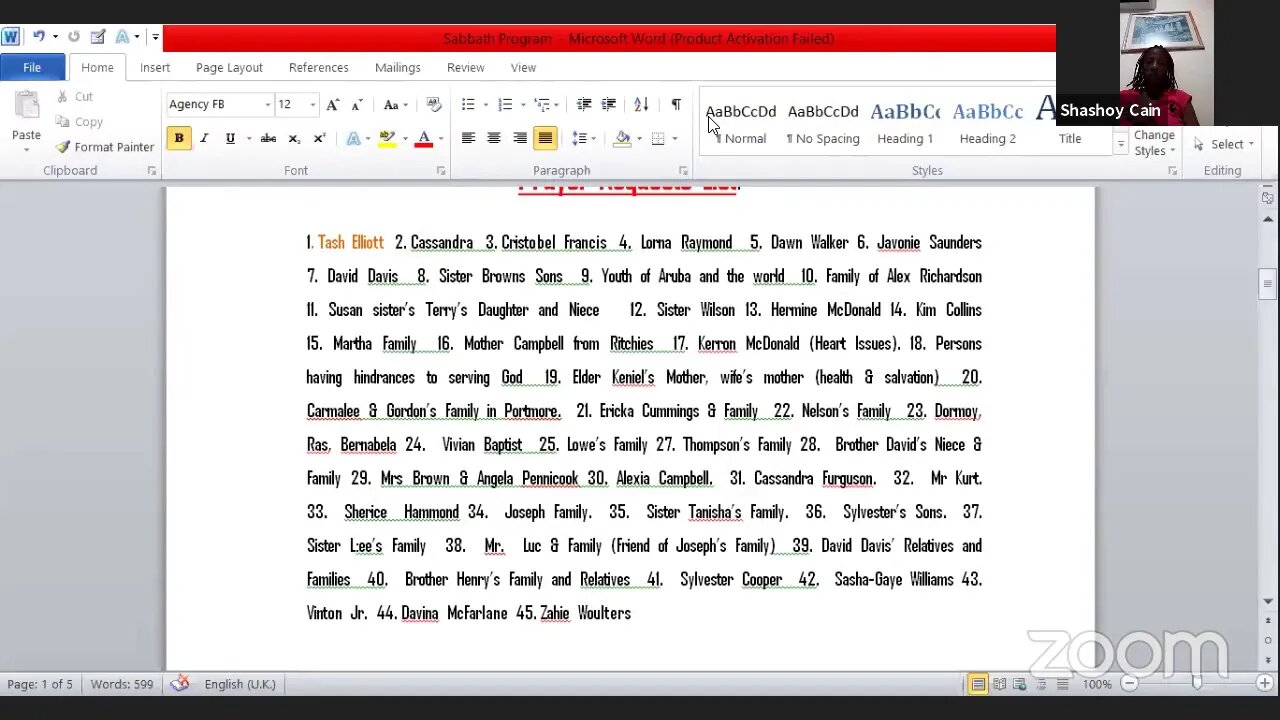Click Zoom Out minus on zoom slider

[1130, 684]
